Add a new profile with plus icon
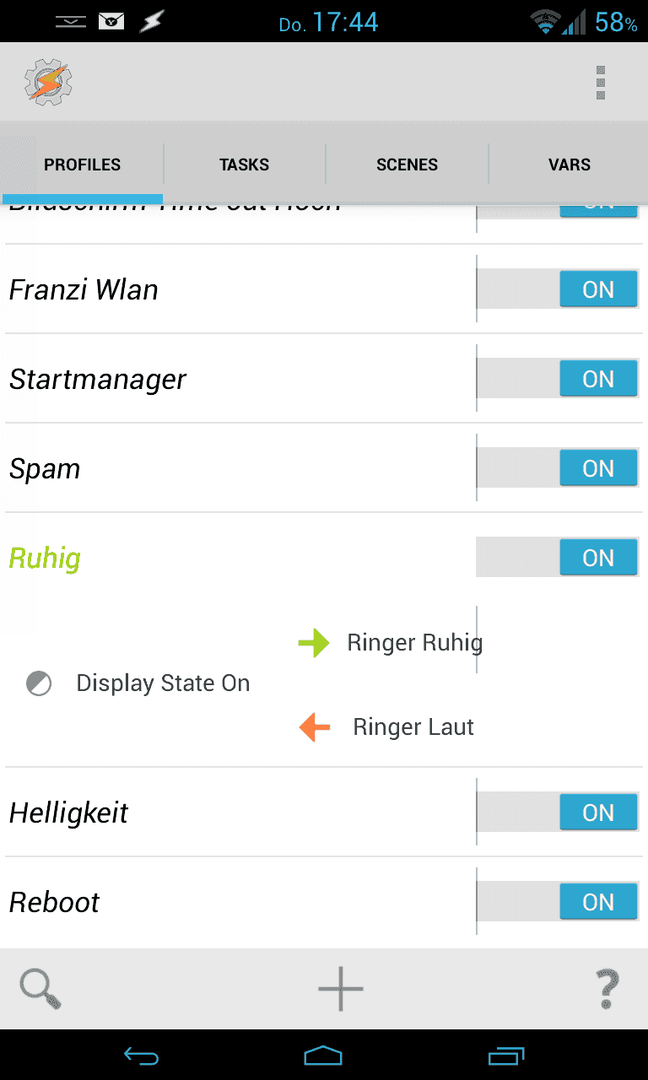 click(340, 988)
